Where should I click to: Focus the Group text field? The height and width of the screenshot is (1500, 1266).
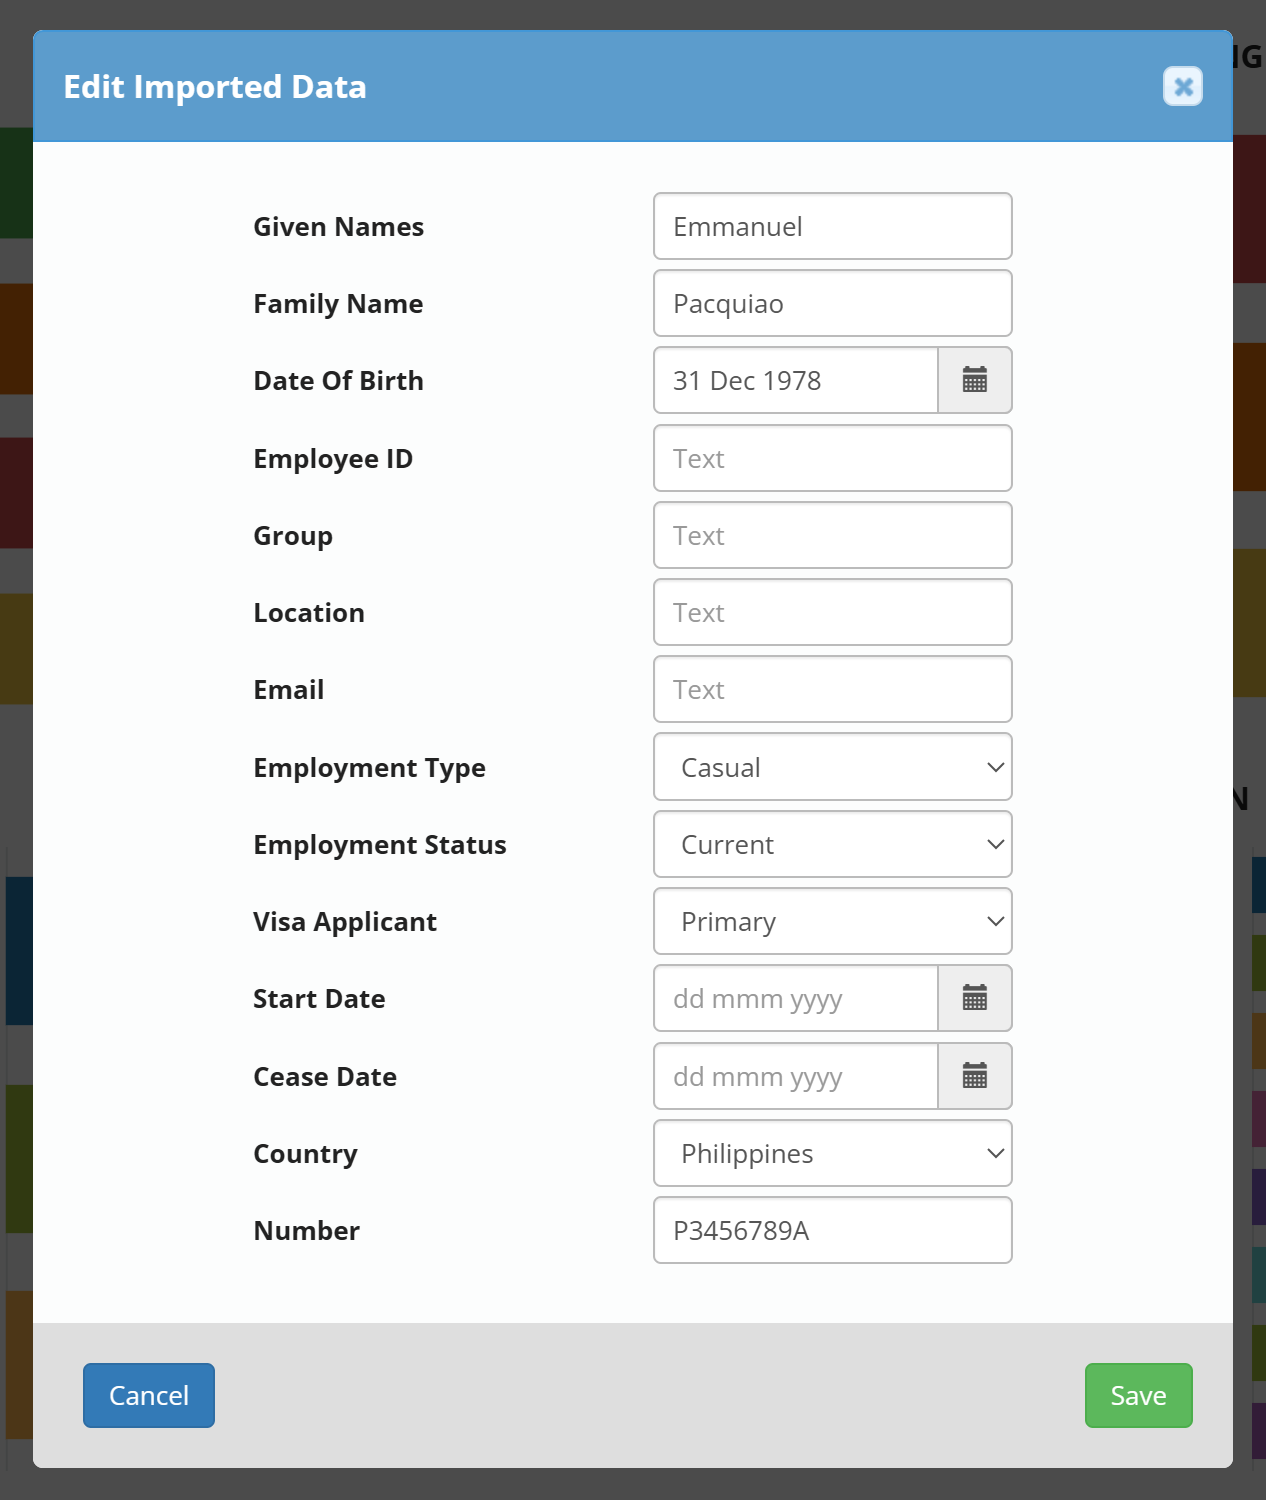(833, 535)
